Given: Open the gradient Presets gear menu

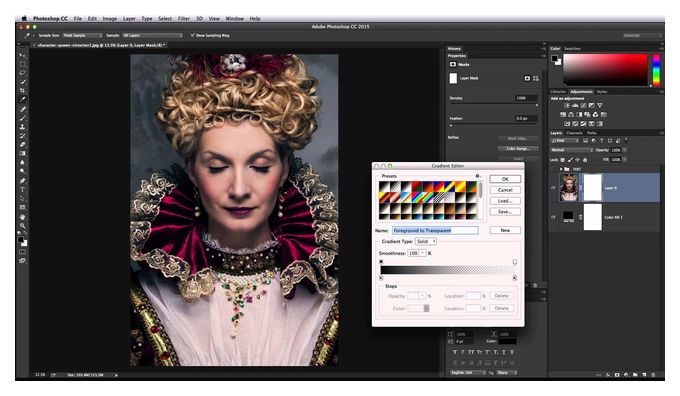Looking at the screenshot, I should [477, 176].
